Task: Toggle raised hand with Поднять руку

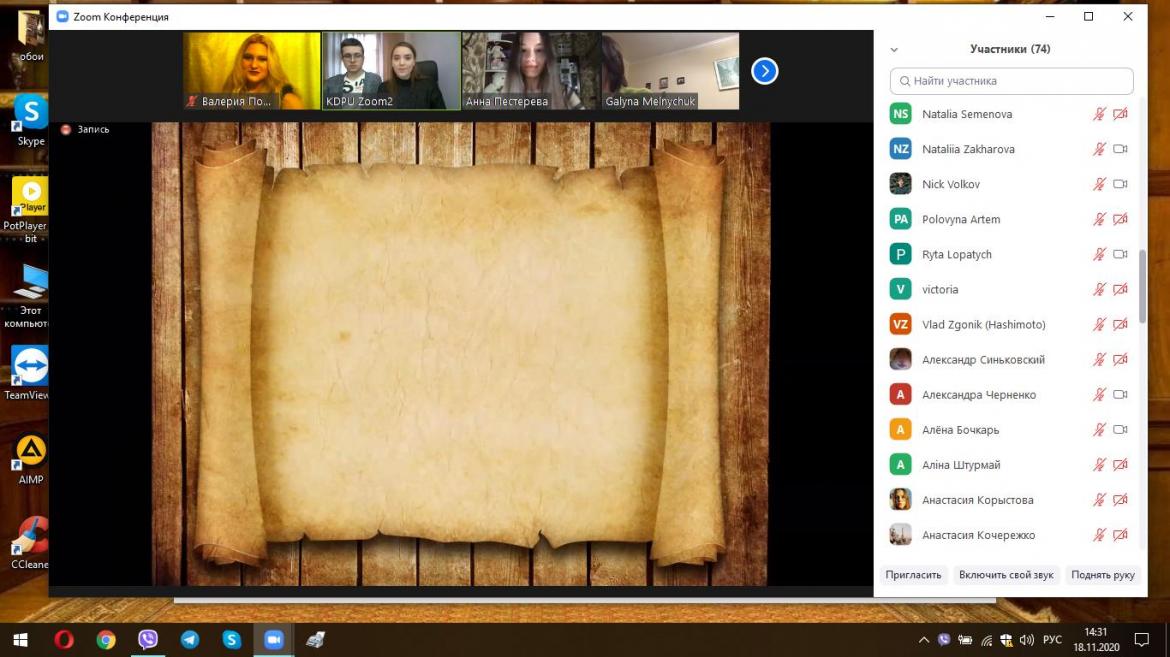Action: (1102, 575)
